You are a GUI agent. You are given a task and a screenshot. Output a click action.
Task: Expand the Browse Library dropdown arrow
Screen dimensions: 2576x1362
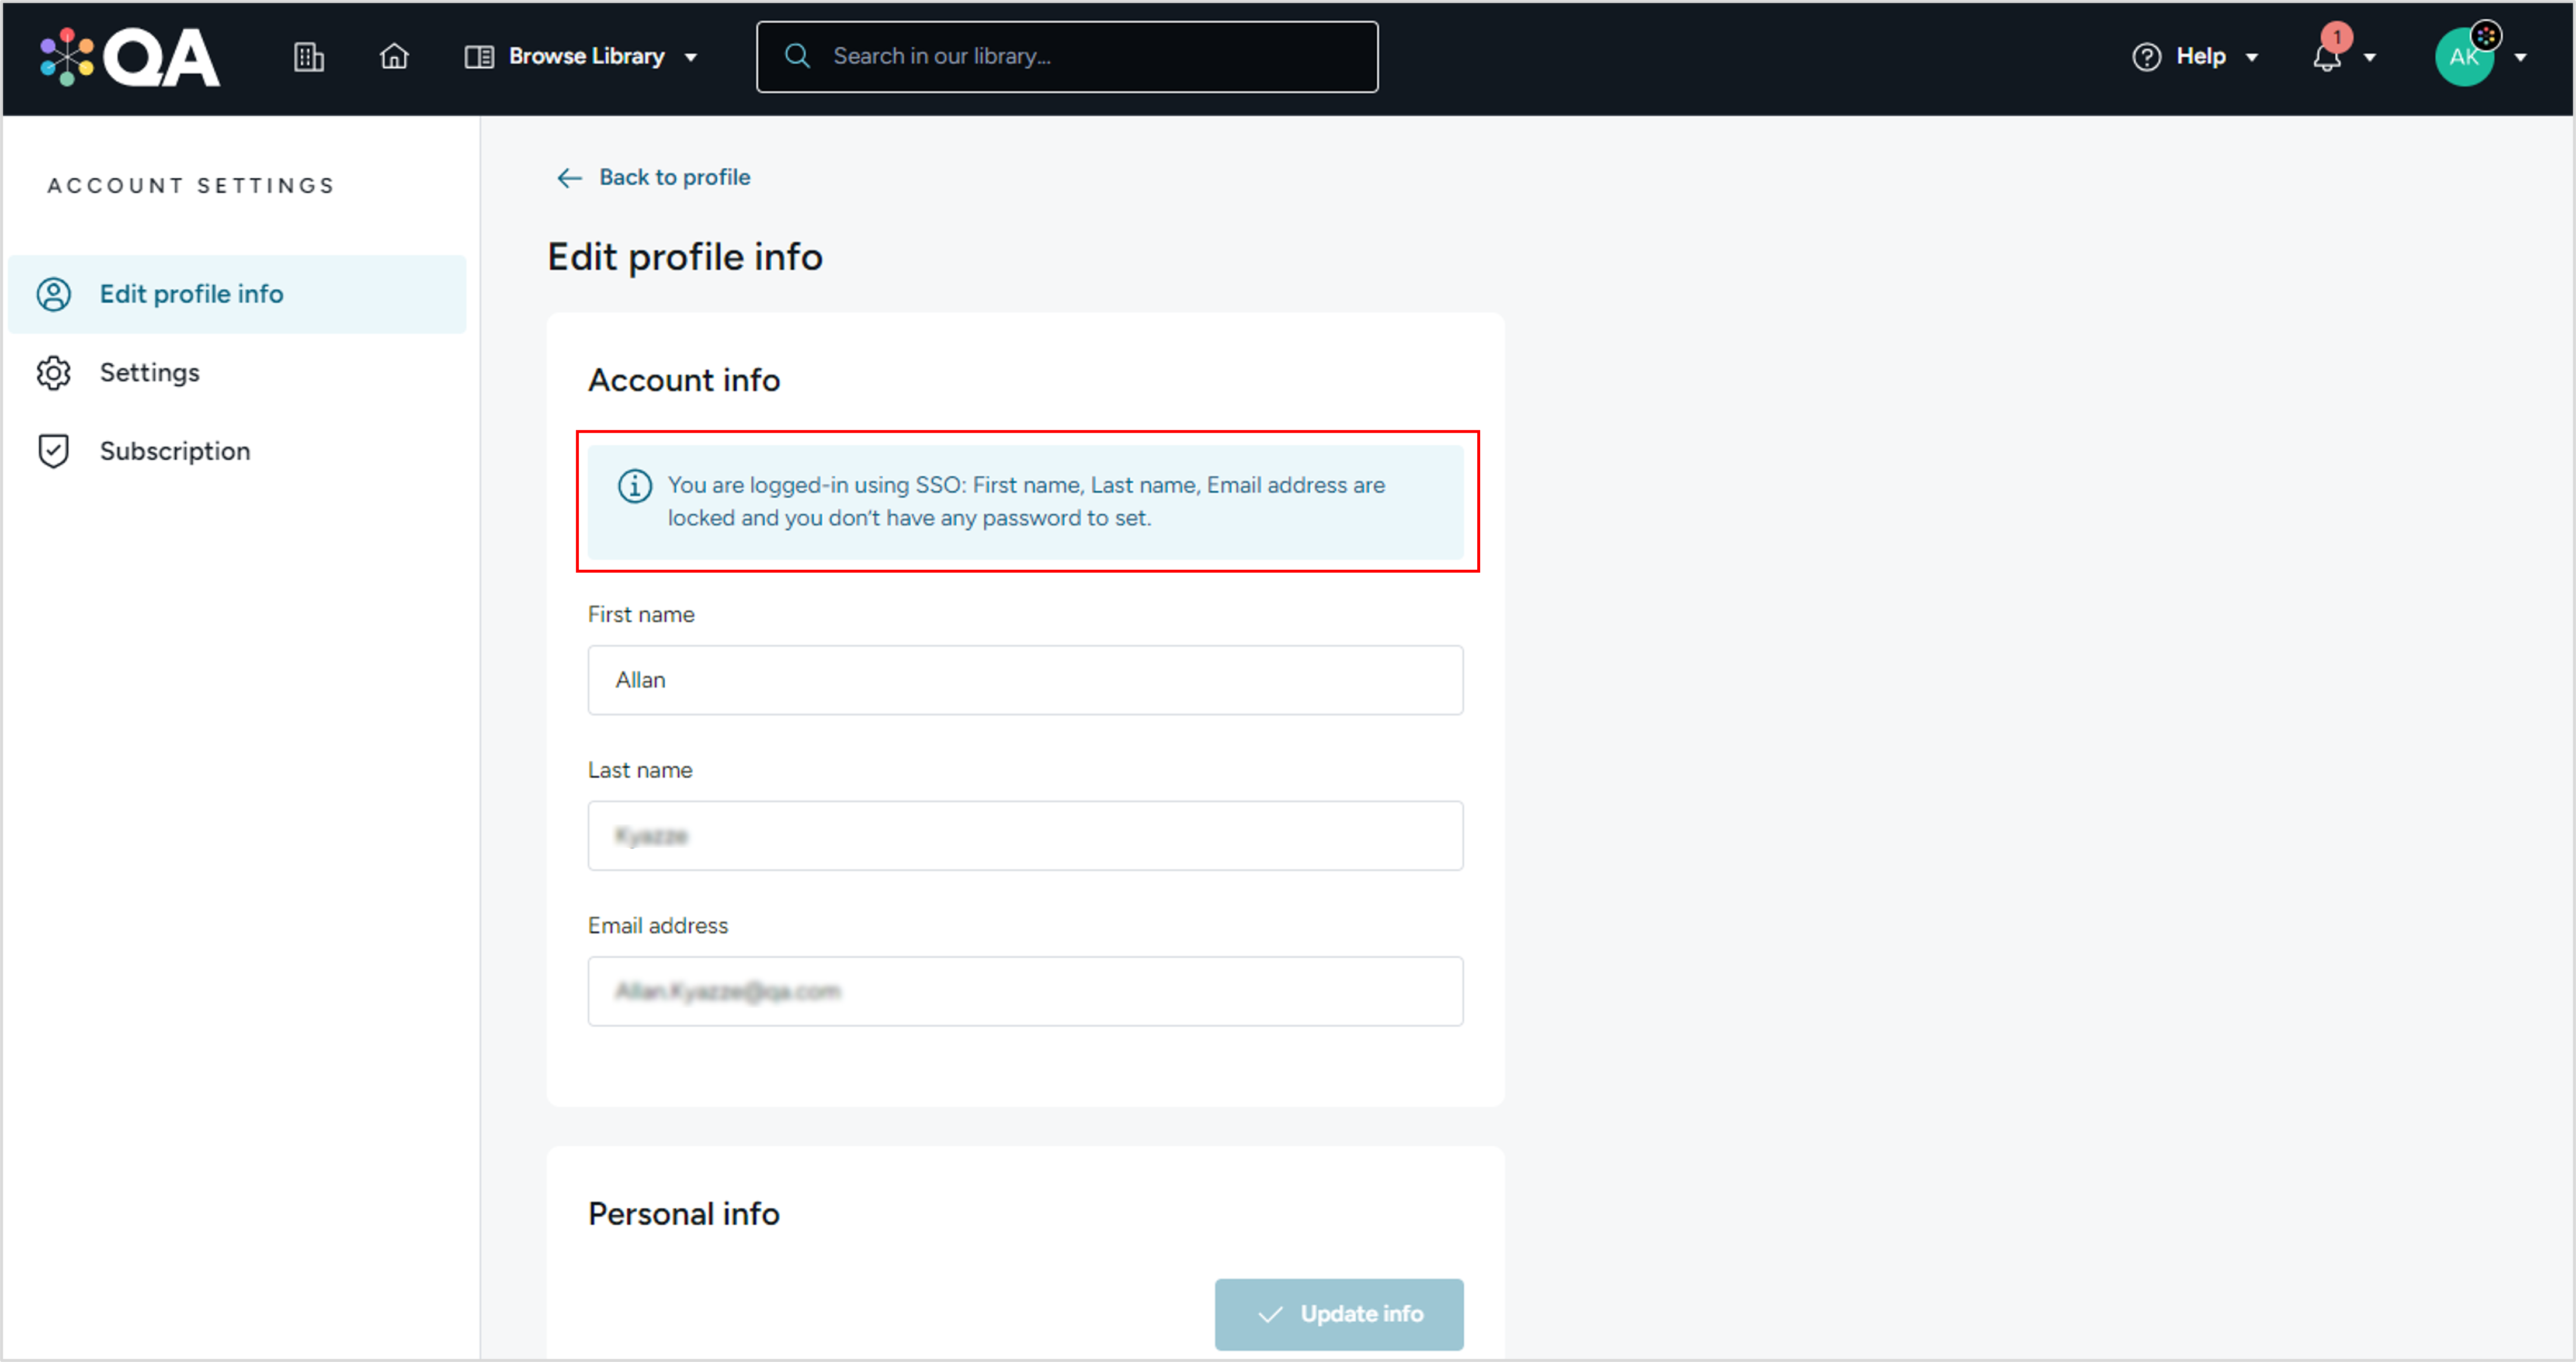[x=691, y=58]
